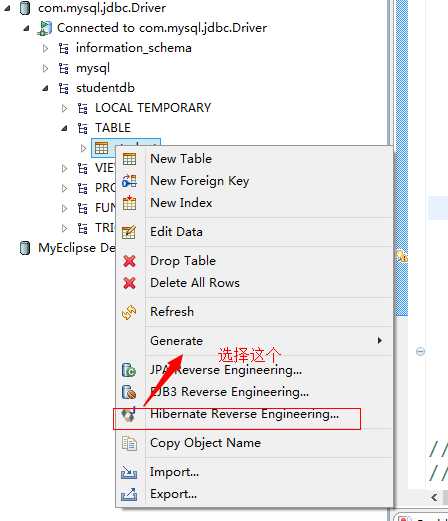The image size is (448, 521).
Task: Choose New Table from context menu
Action: [255, 159]
